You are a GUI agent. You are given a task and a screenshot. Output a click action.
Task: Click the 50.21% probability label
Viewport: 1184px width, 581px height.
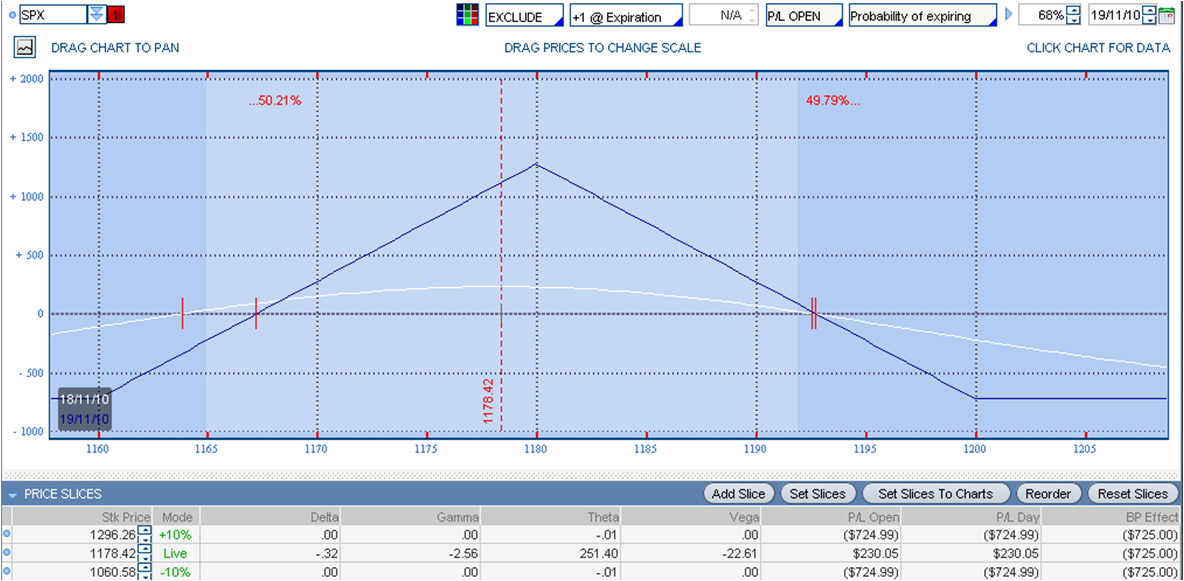(x=275, y=100)
